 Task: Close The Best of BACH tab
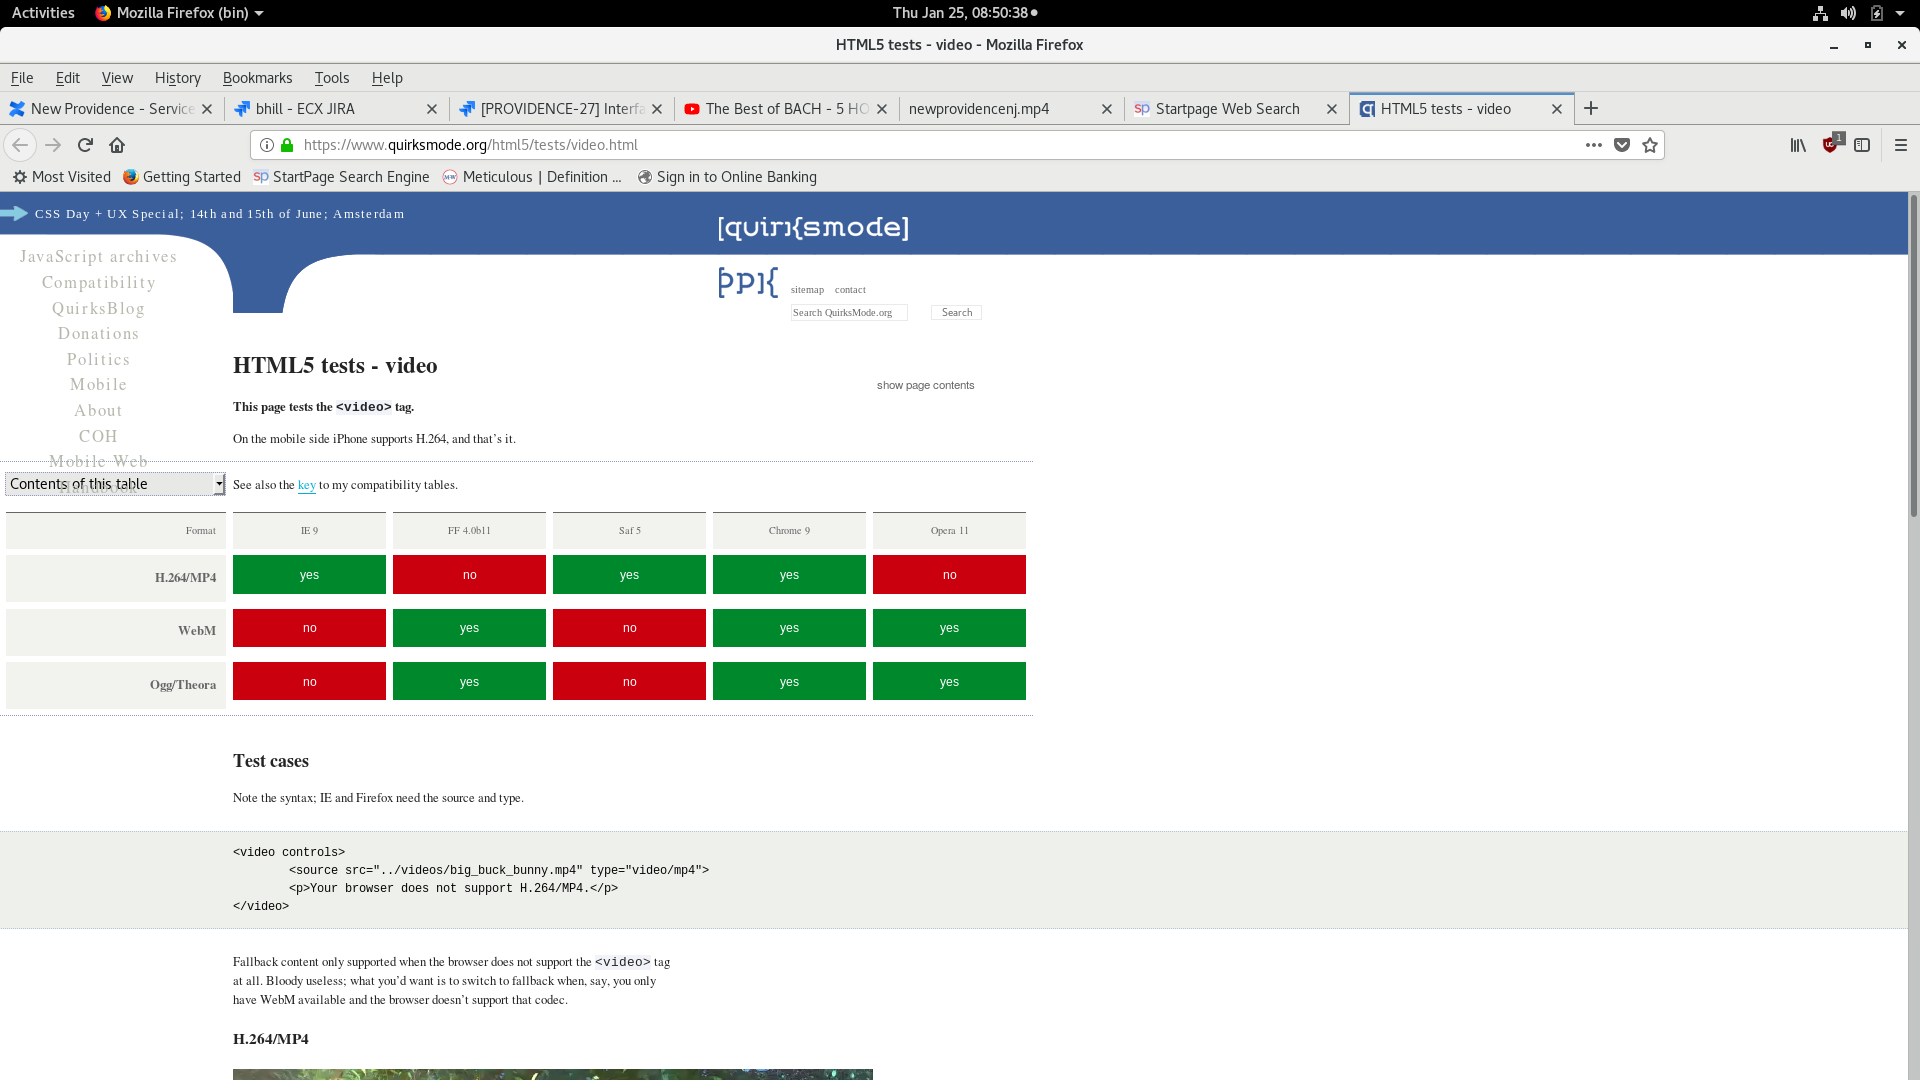click(882, 109)
